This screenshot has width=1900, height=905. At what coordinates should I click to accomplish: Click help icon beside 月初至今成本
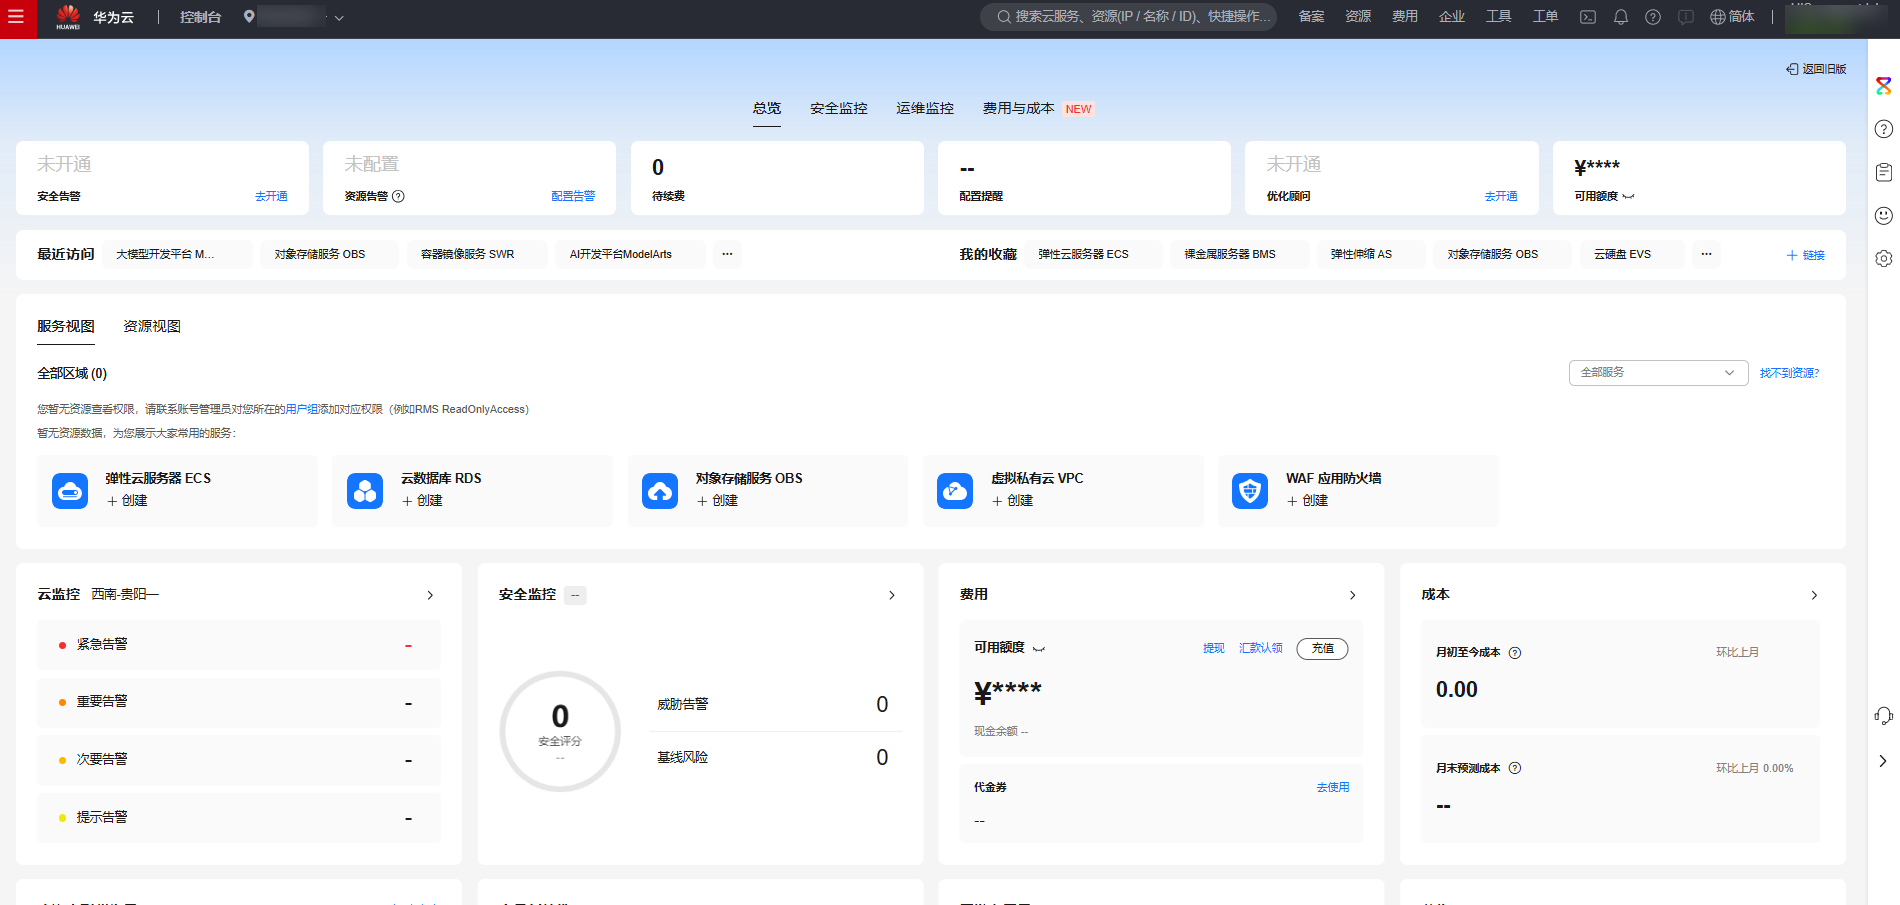[x=1515, y=653]
